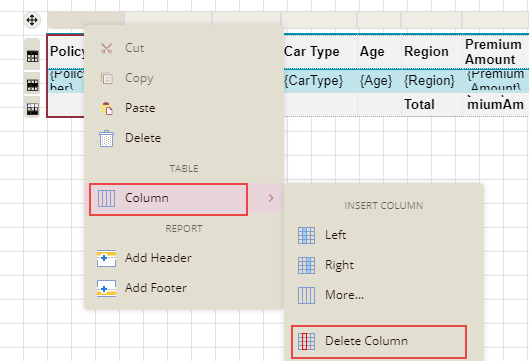The height and width of the screenshot is (361, 529).
Task: Click column handle above Premium Amount
Action: coord(495,20)
